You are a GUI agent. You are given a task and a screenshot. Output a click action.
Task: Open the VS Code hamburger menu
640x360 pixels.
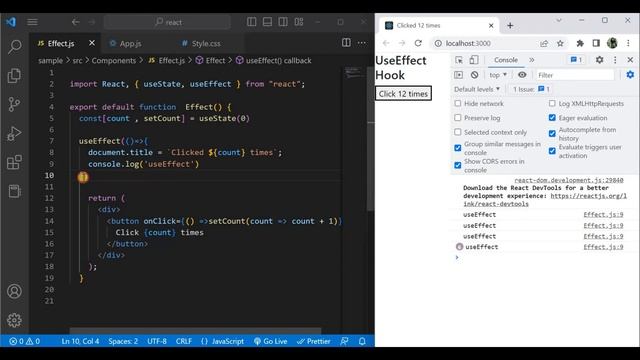(32, 22)
